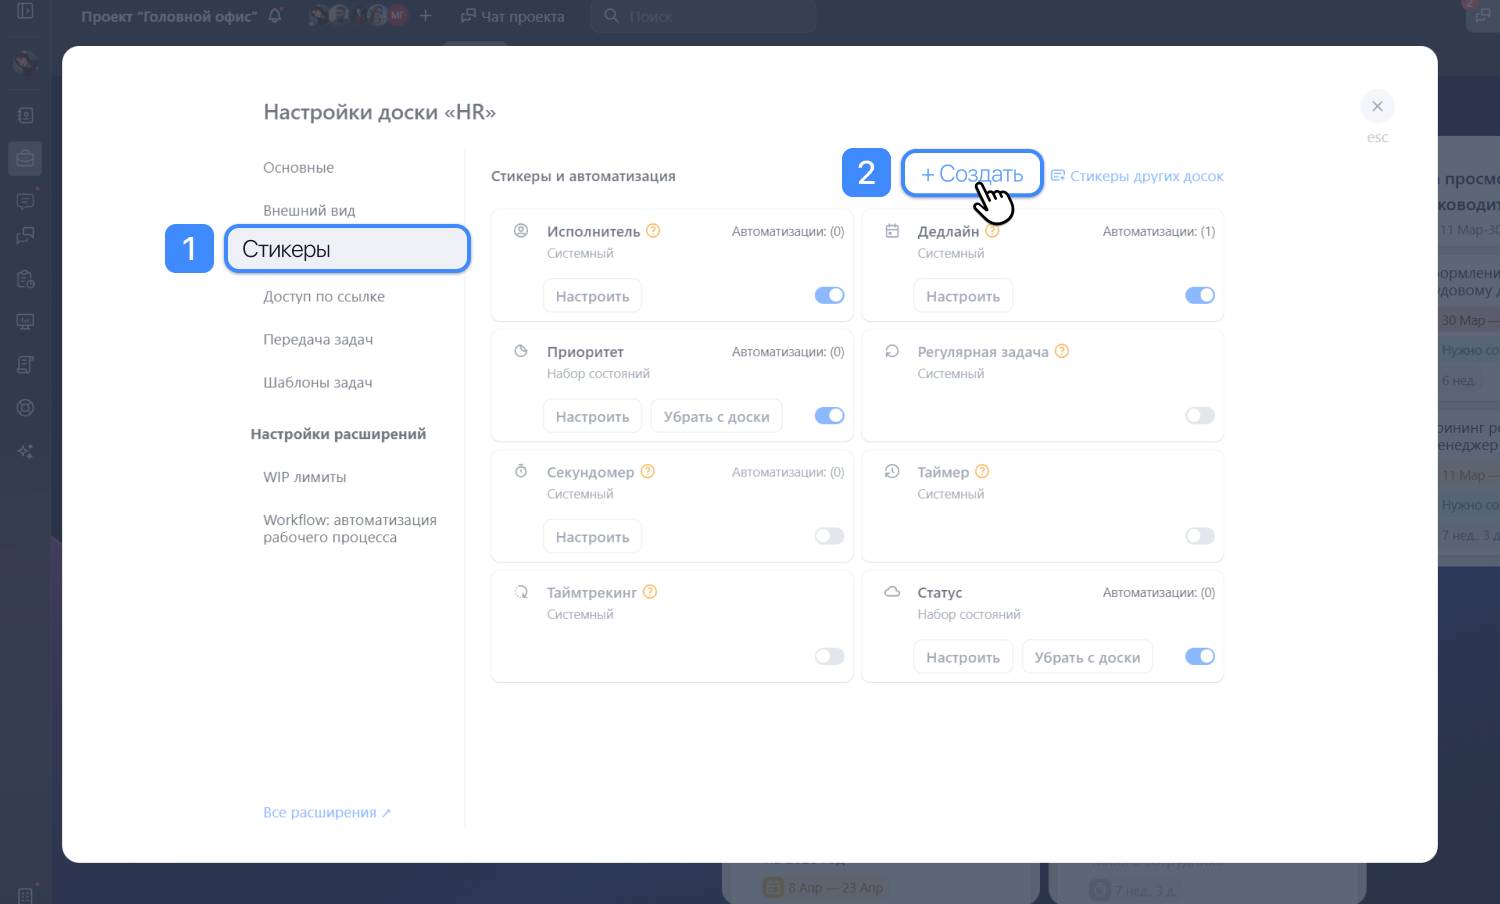Click Убрать с доски for Приоритет
The image size is (1500, 904).
coord(716,417)
